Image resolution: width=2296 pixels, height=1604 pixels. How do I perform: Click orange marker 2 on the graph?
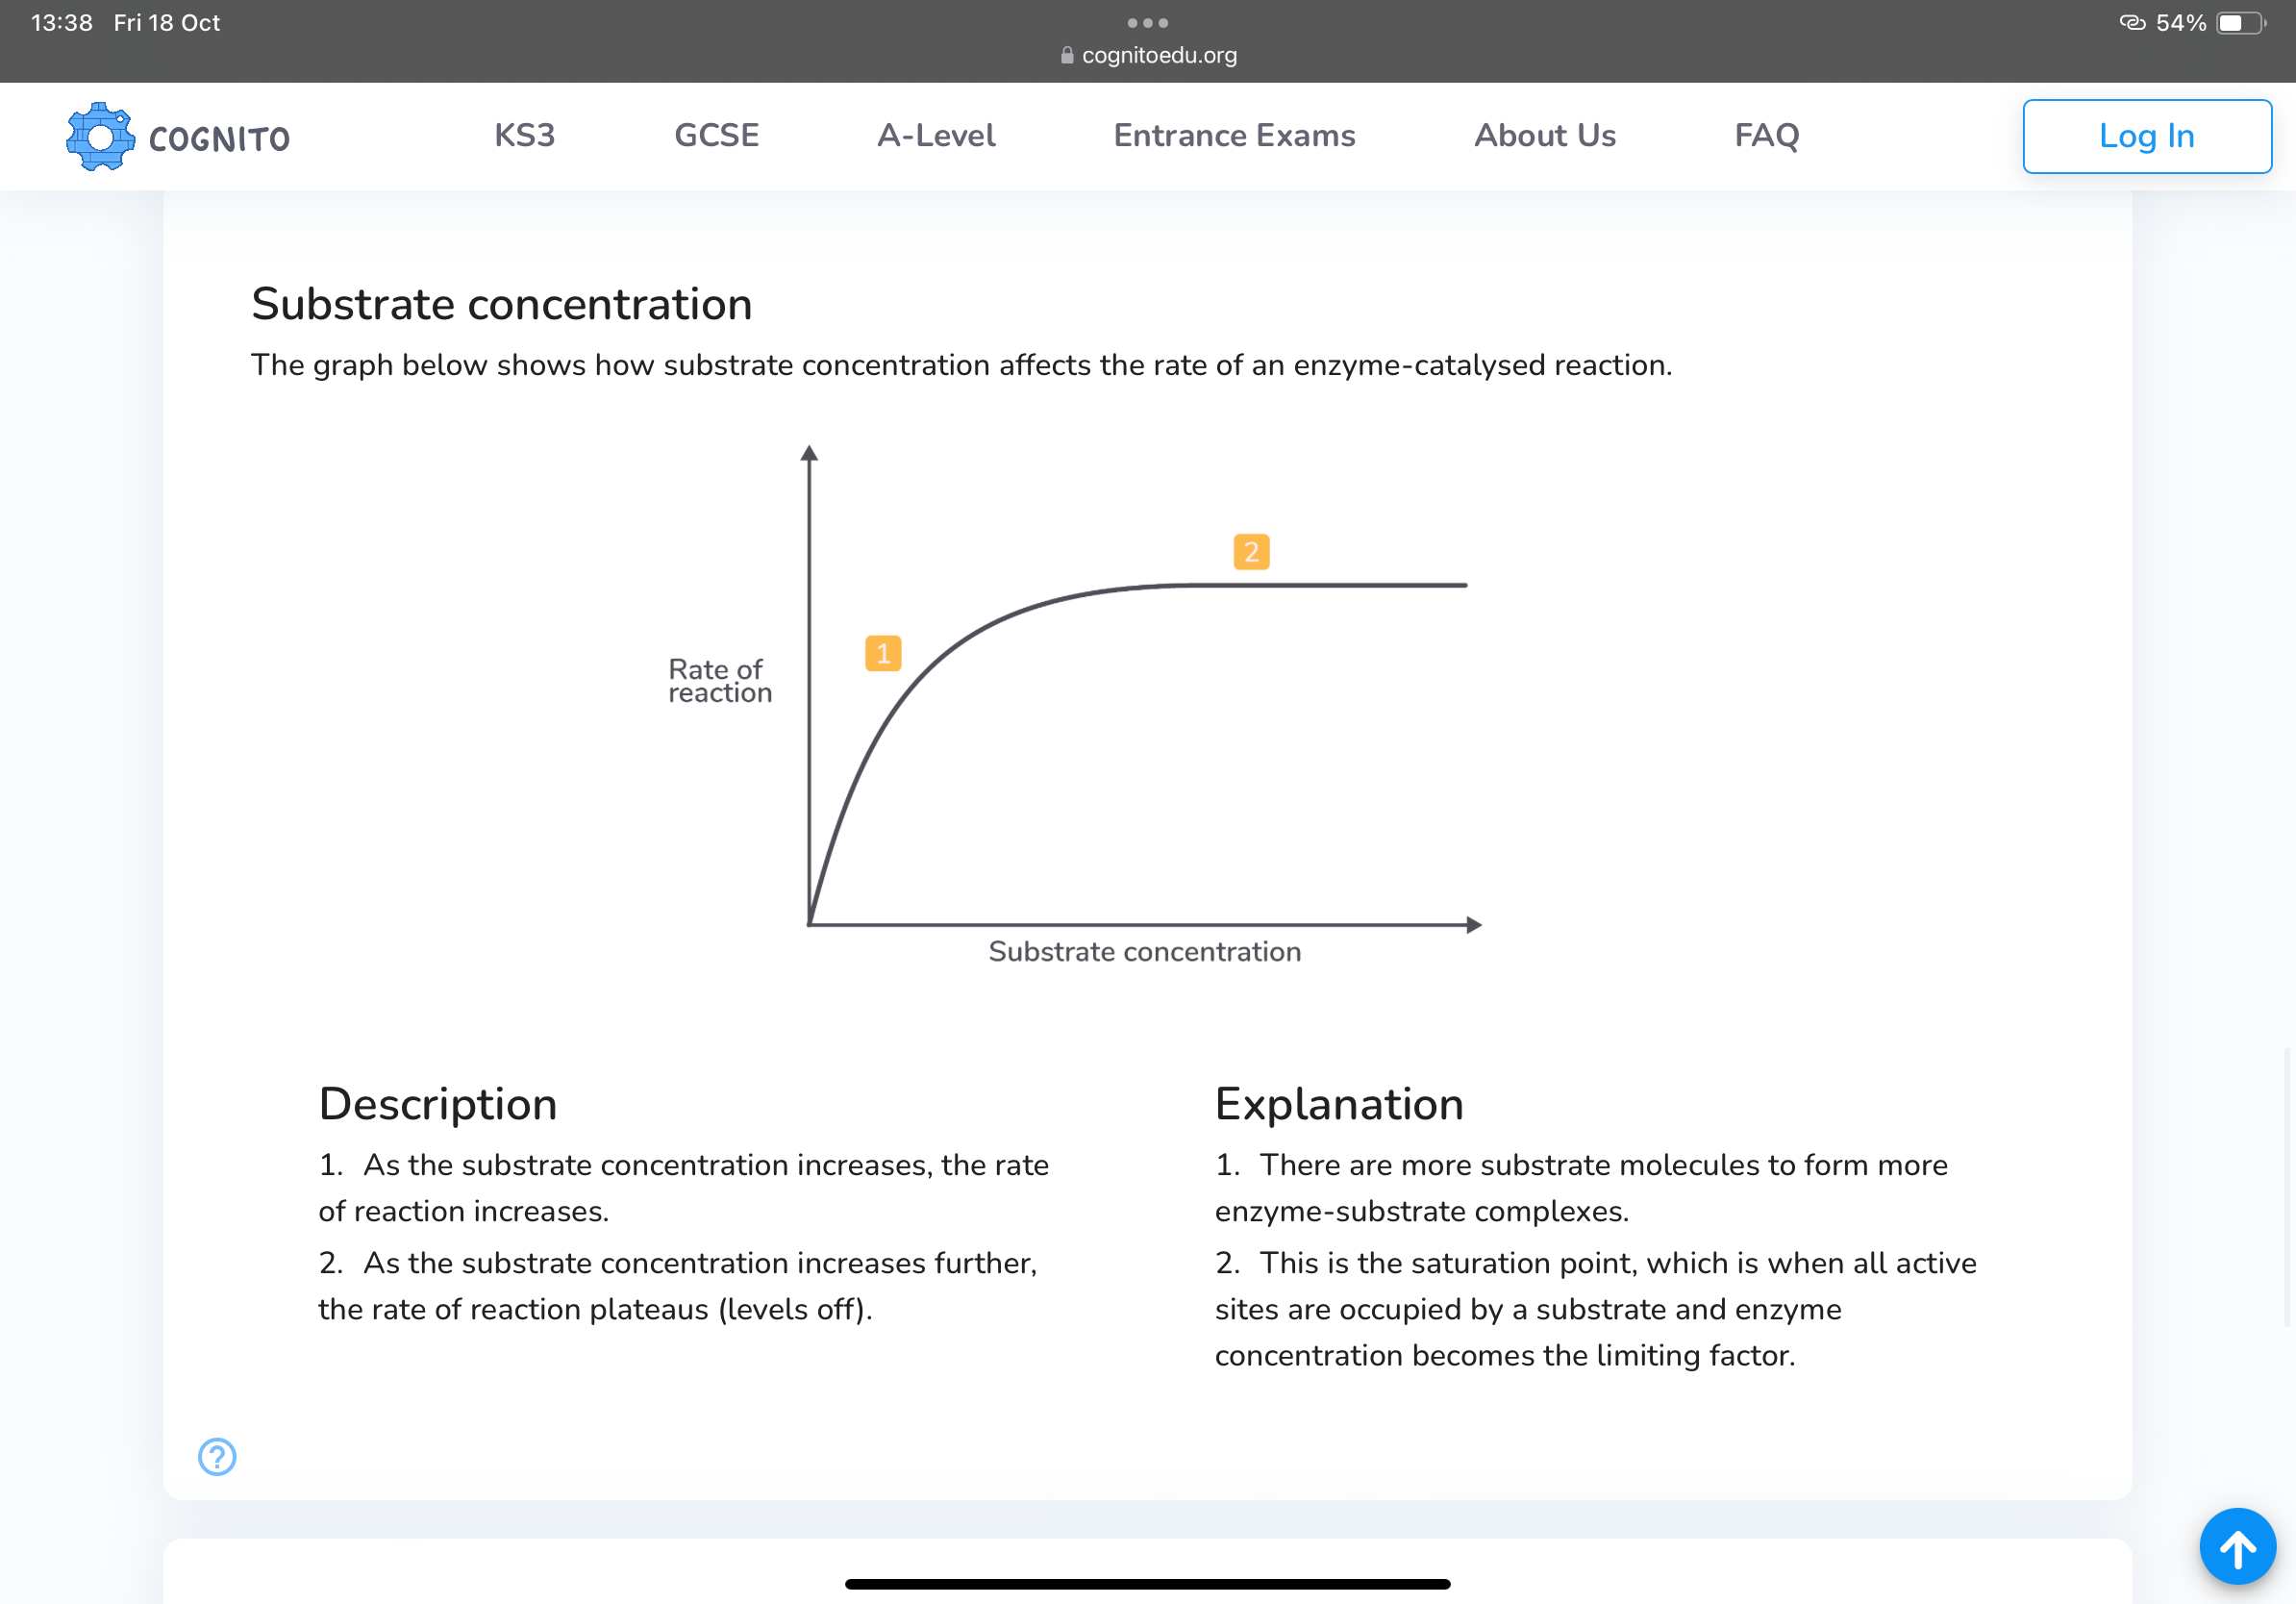1251,552
